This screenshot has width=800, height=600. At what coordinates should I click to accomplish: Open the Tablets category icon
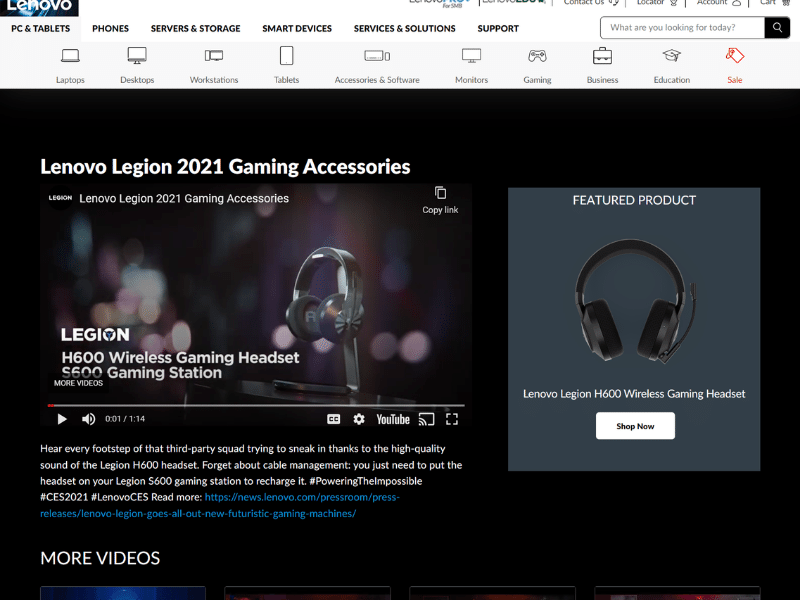tap(286, 56)
